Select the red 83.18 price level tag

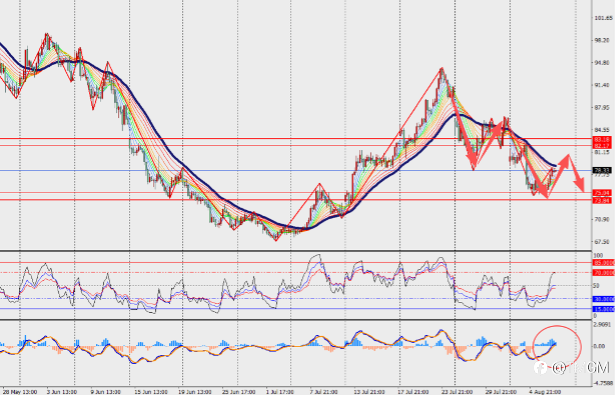click(603, 139)
